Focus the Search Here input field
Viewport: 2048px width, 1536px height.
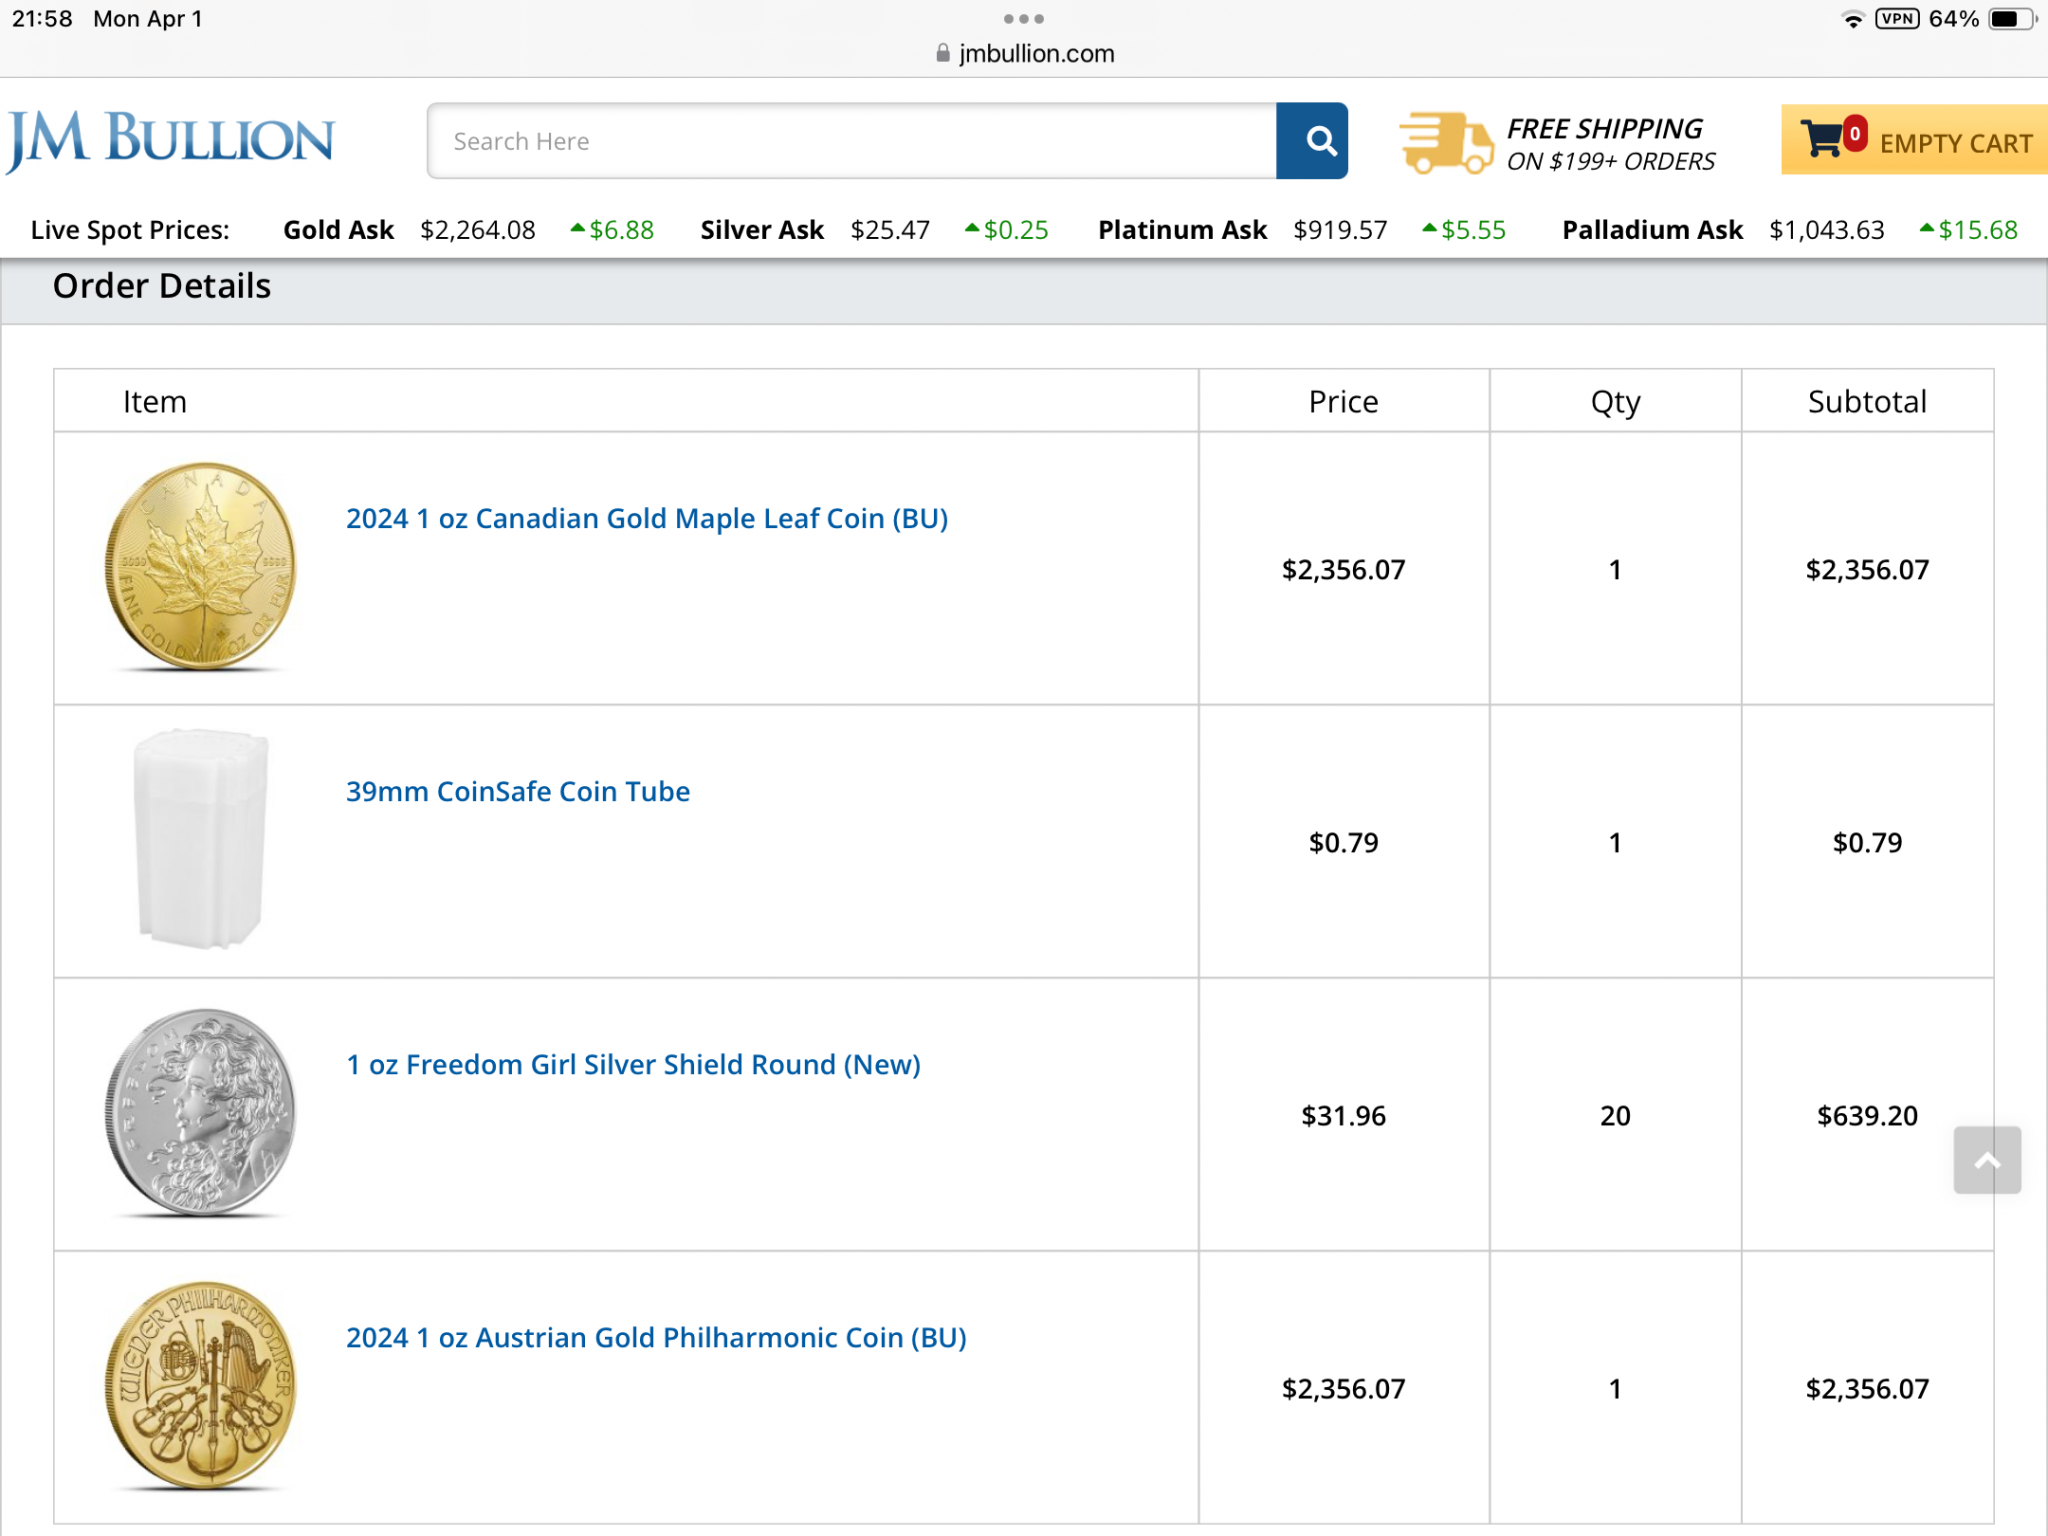[x=852, y=141]
